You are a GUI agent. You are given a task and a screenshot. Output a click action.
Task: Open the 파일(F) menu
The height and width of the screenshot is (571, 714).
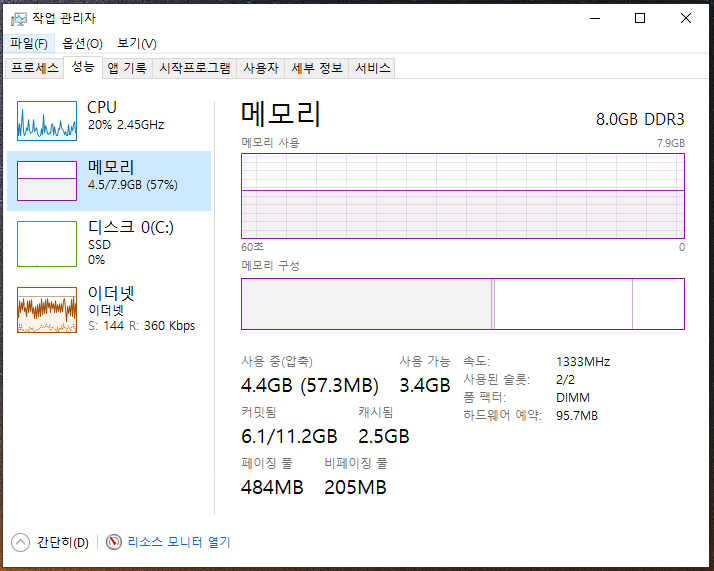[x=29, y=44]
